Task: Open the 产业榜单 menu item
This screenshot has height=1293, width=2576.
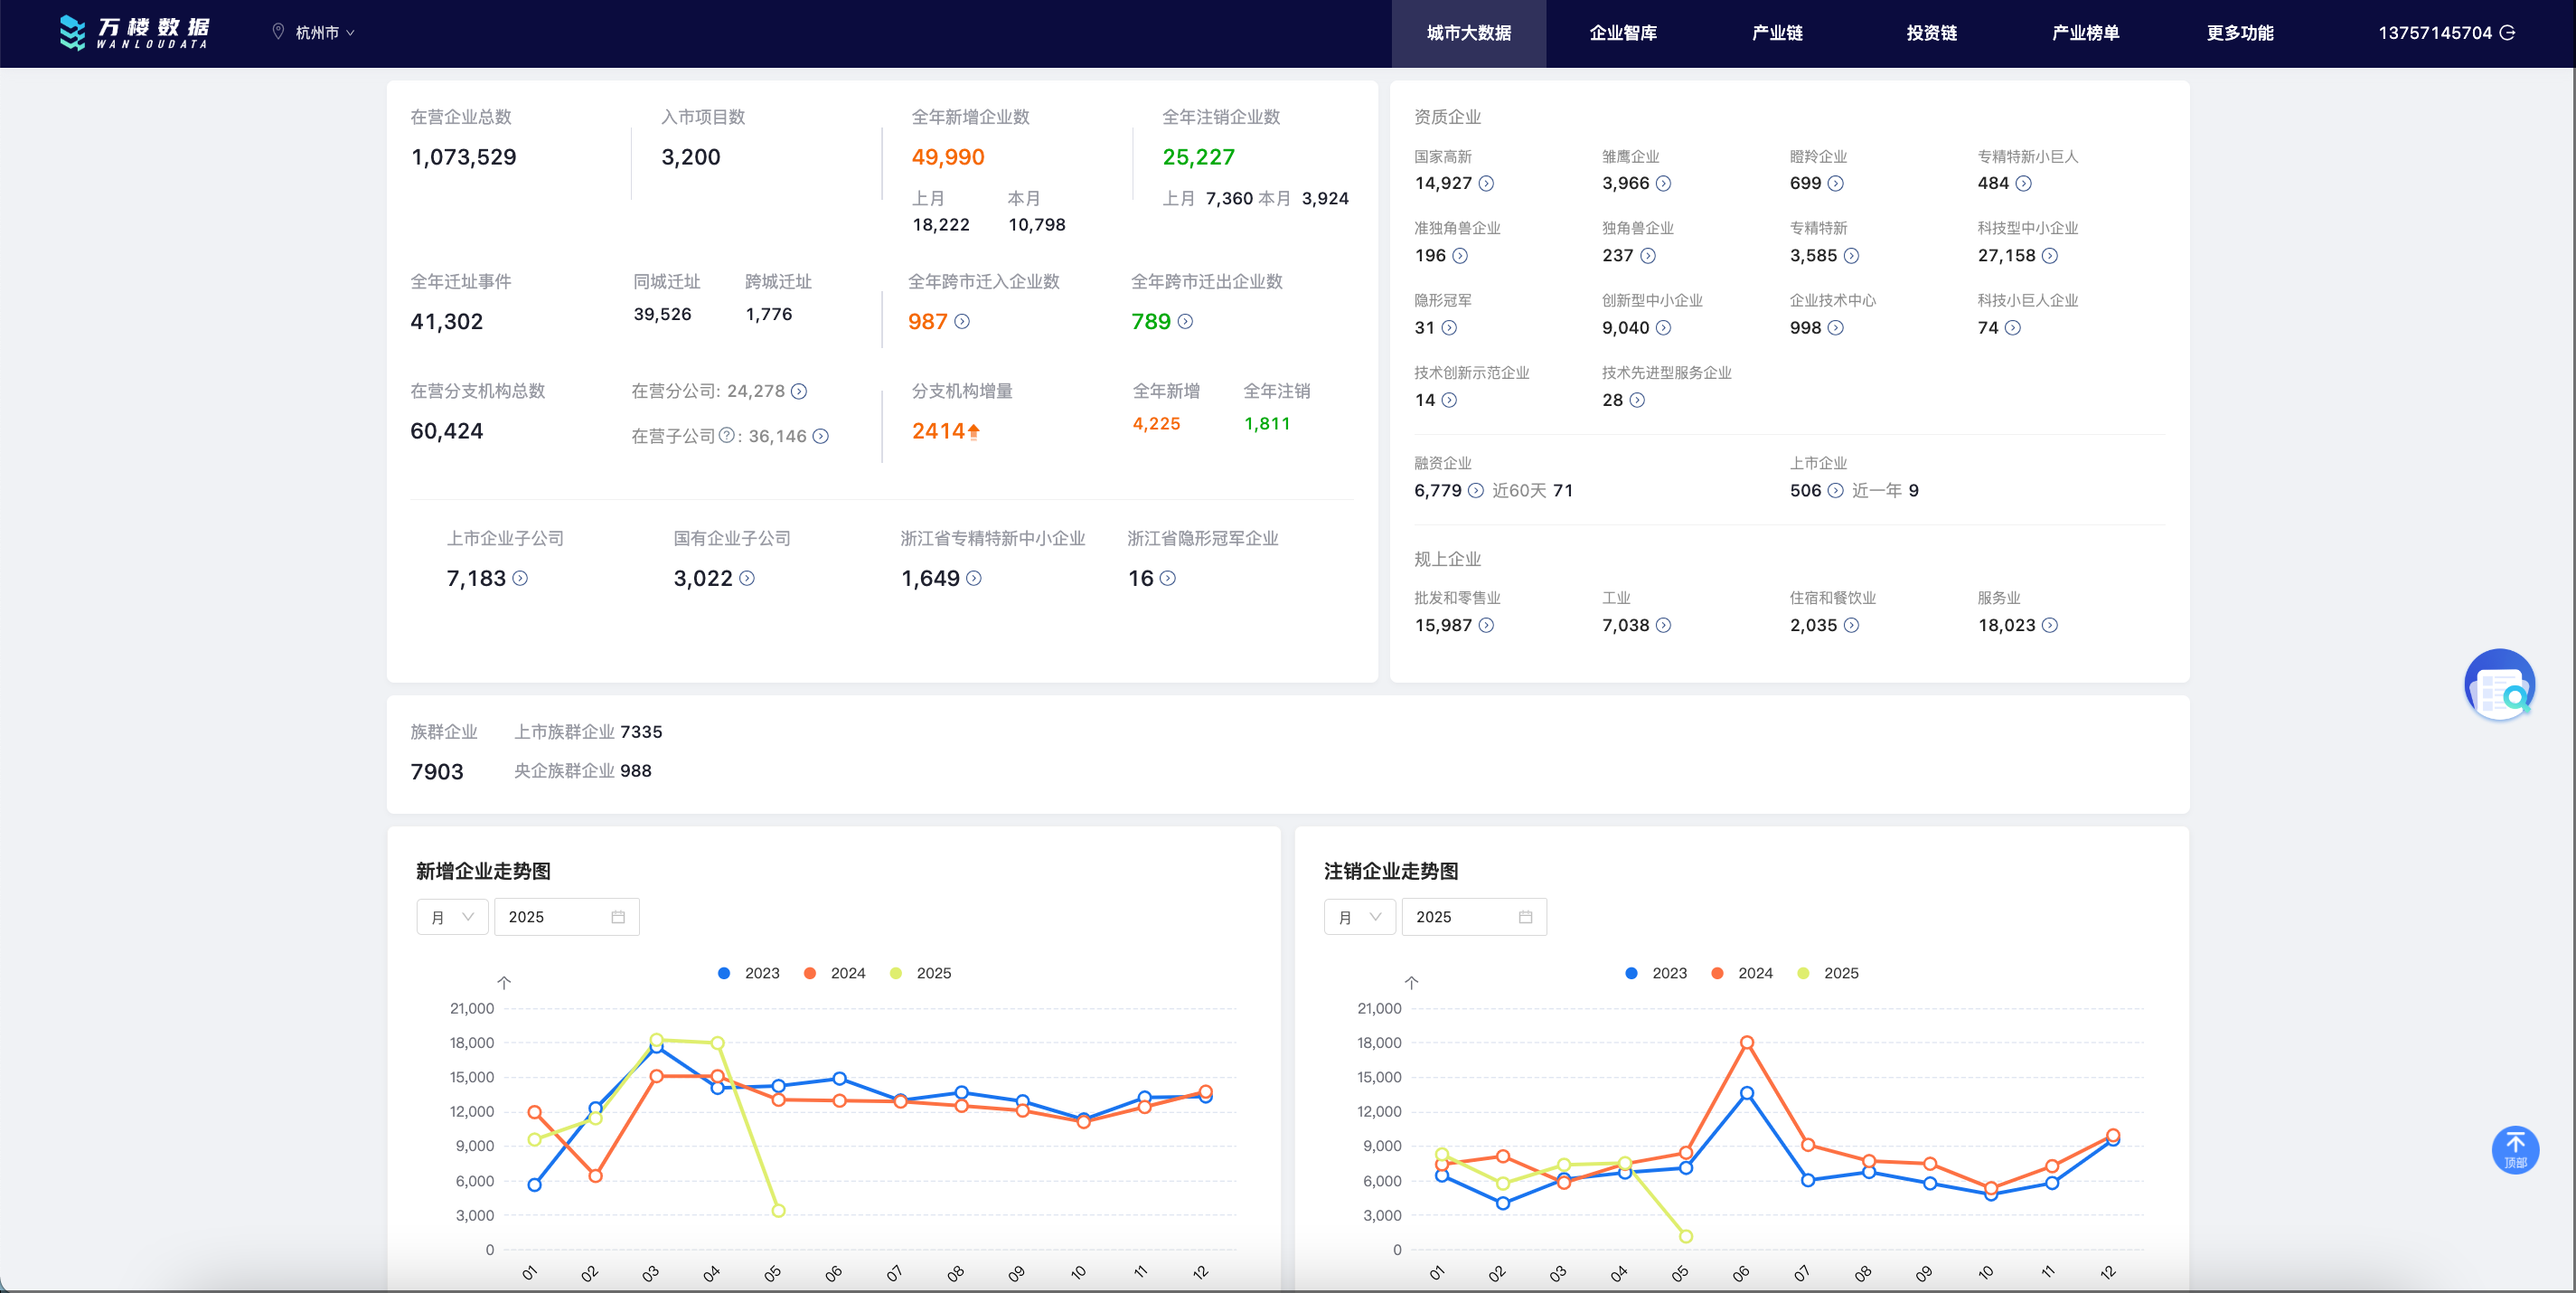Action: tap(2085, 33)
